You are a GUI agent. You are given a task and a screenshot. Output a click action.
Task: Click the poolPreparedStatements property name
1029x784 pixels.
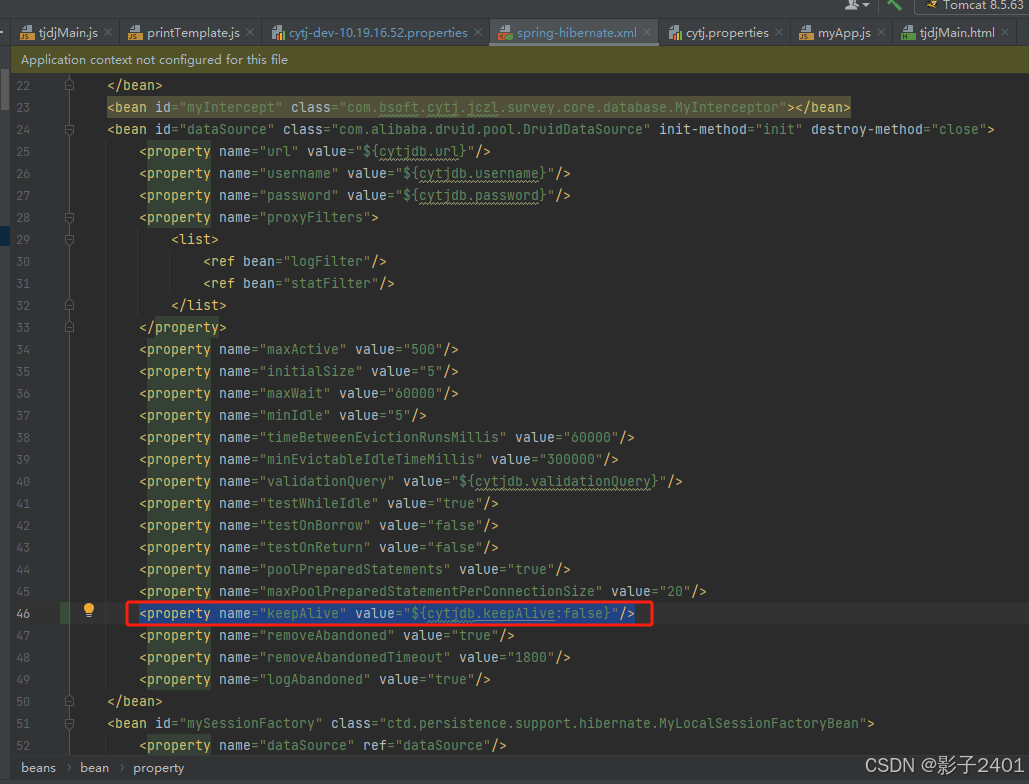pyautogui.click(x=354, y=569)
